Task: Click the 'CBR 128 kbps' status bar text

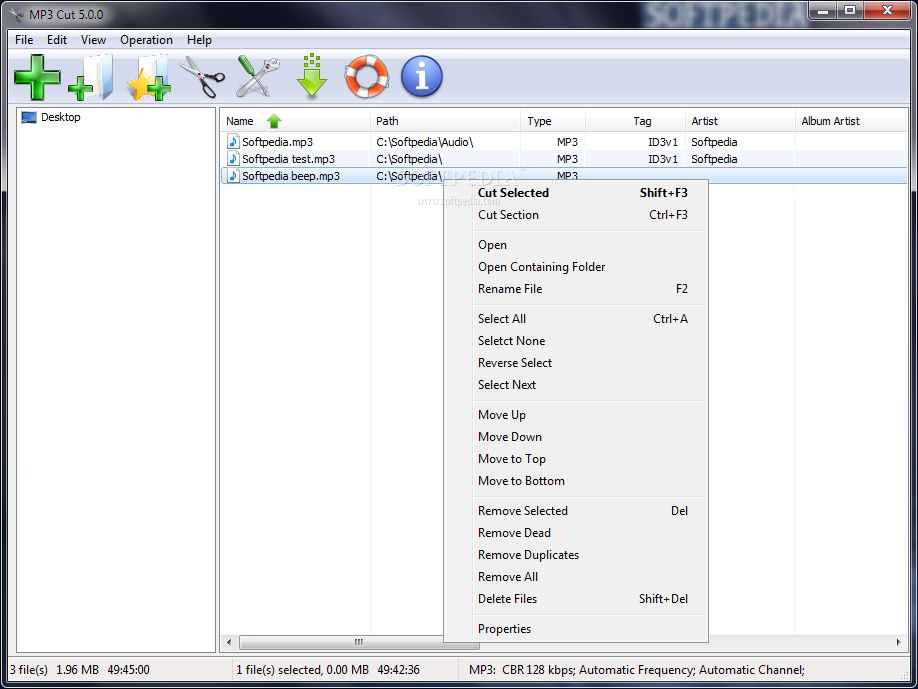Action: click(x=538, y=670)
